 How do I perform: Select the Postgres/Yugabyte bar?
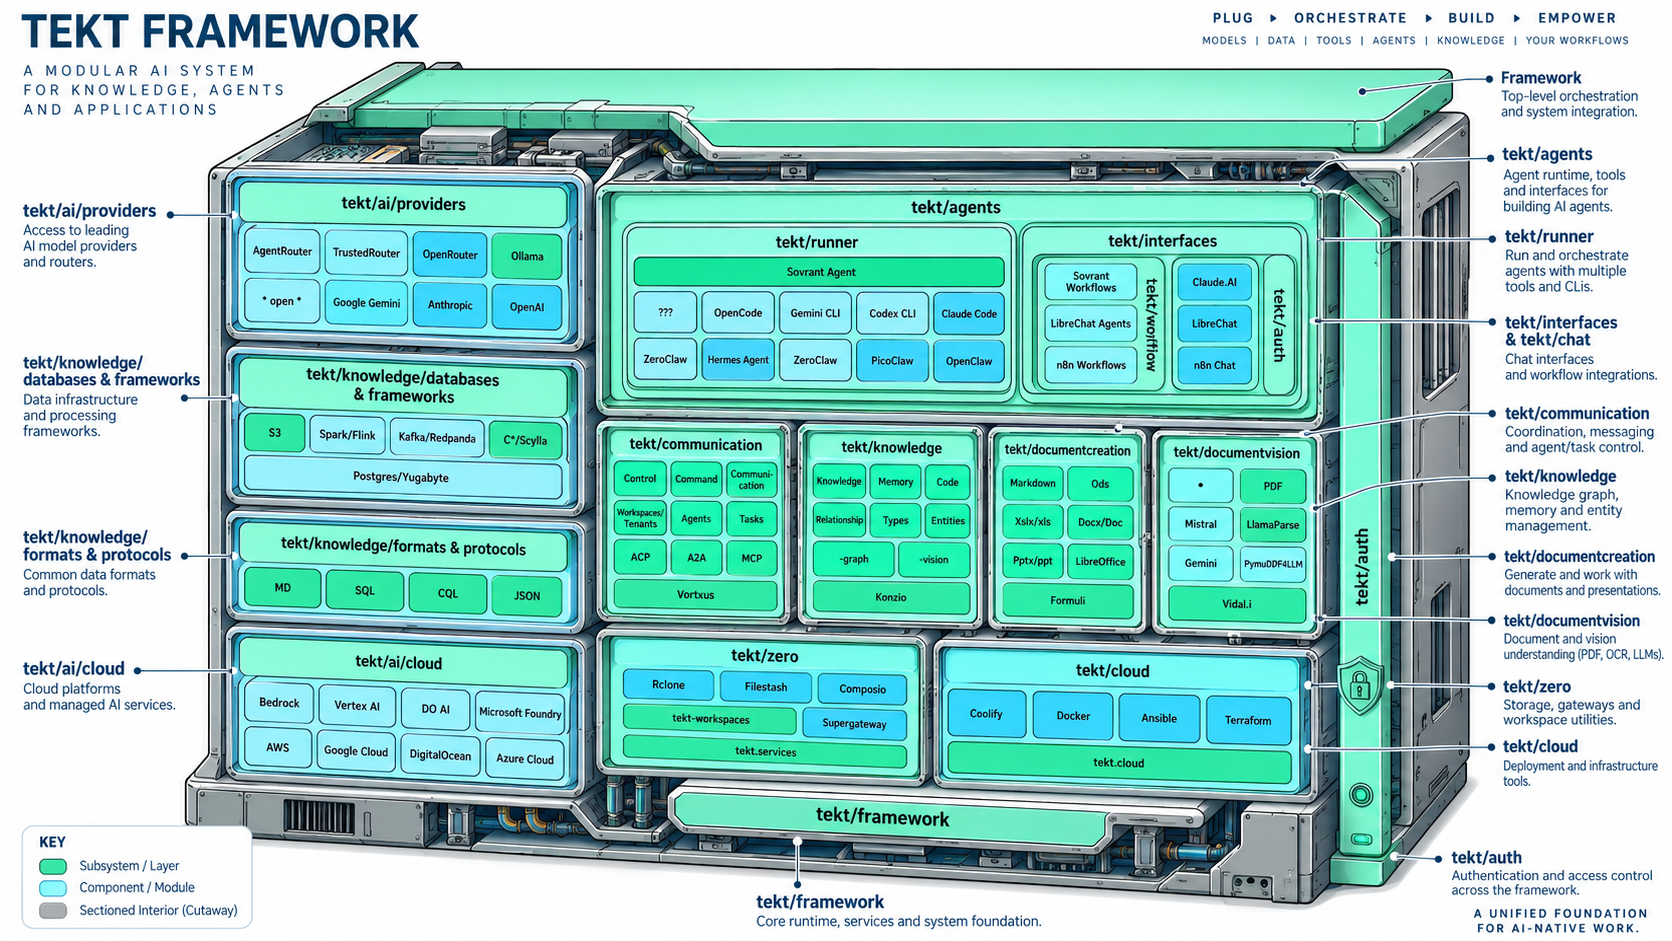401,478
